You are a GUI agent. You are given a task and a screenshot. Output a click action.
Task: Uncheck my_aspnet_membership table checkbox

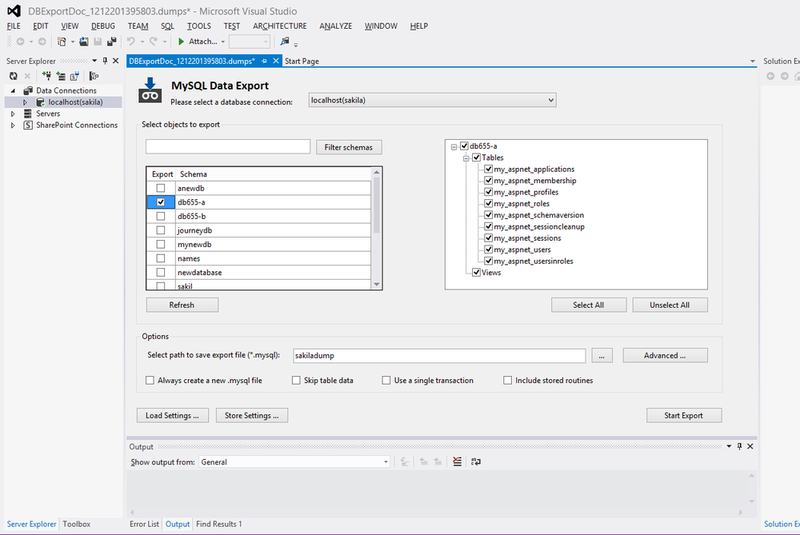tap(488, 181)
